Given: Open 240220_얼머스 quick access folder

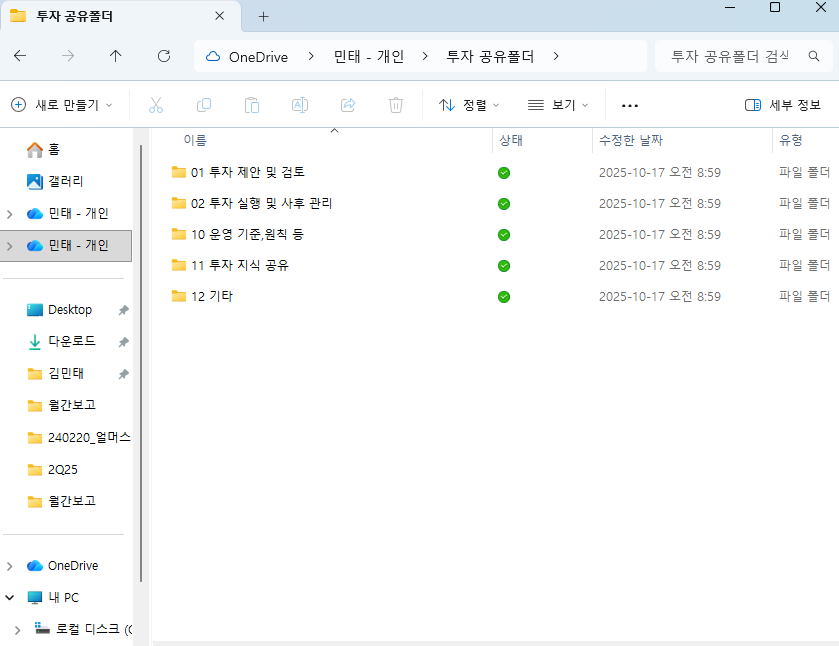Looking at the screenshot, I should pyautogui.click(x=79, y=438).
